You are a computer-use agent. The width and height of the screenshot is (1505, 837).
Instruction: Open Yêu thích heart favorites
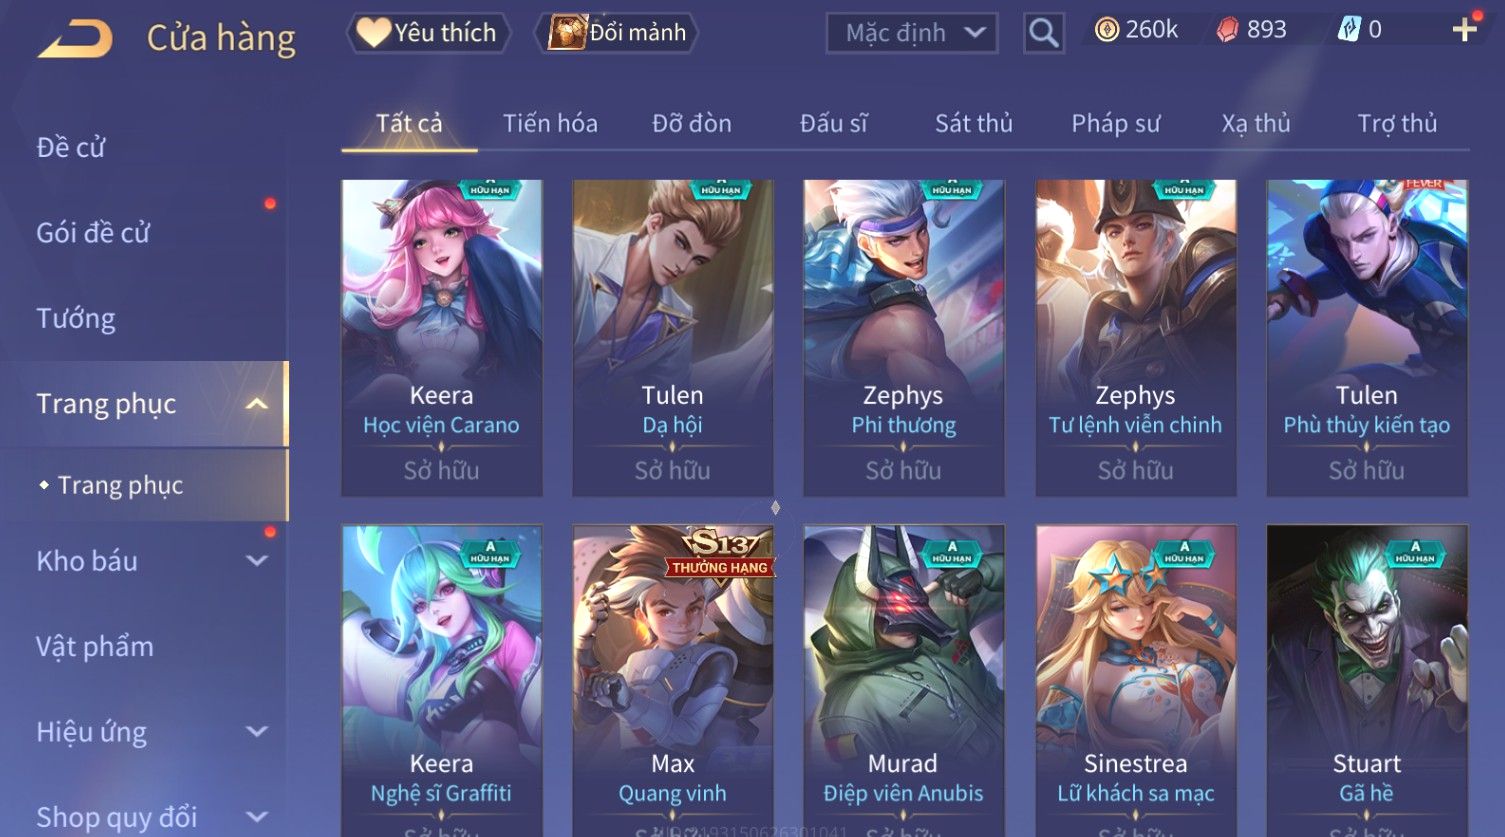(428, 33)
